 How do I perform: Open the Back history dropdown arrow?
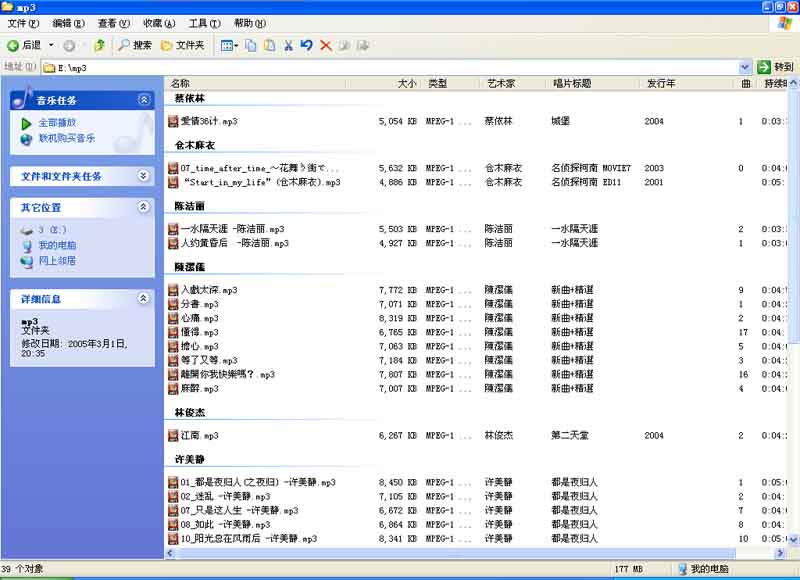pyautogui.click(x=51, y=45)
